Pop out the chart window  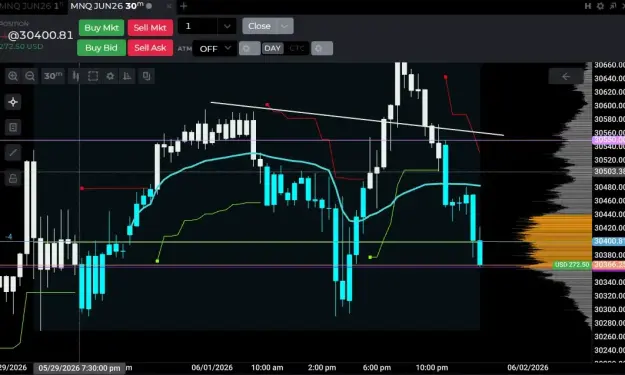tap(613, 6)
